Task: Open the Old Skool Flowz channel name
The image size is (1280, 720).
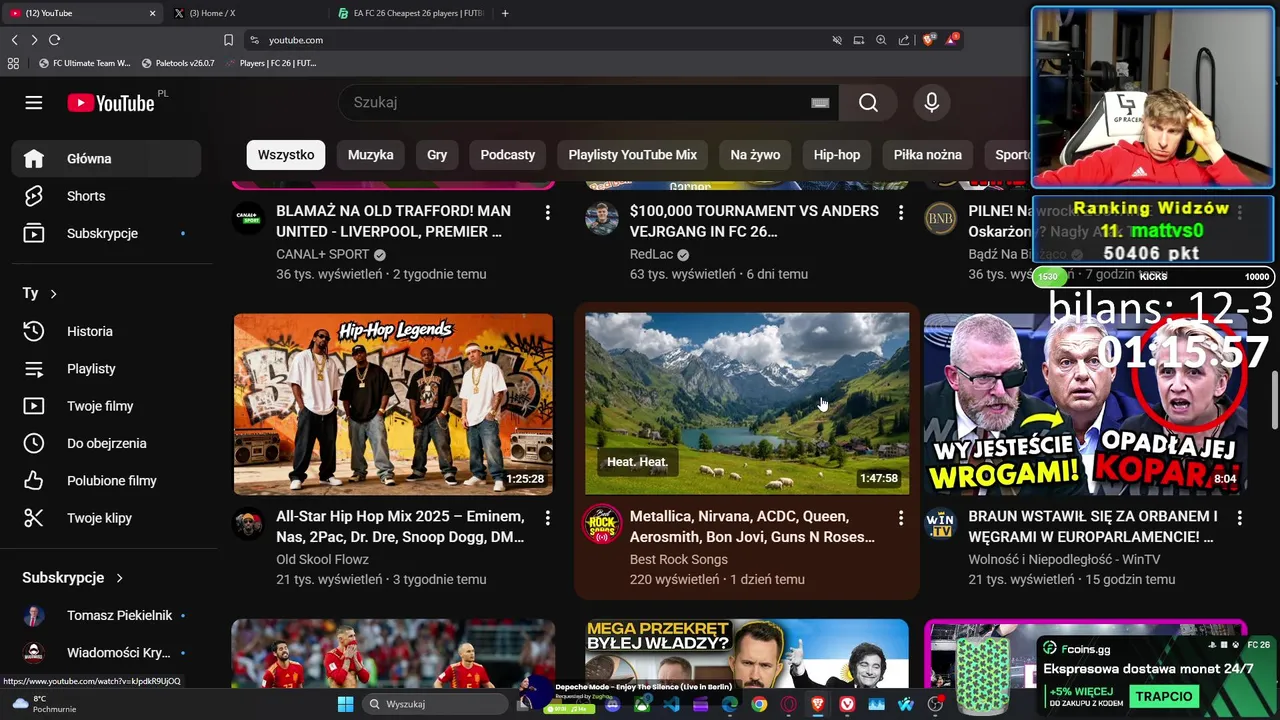Action: pos(322,560)
